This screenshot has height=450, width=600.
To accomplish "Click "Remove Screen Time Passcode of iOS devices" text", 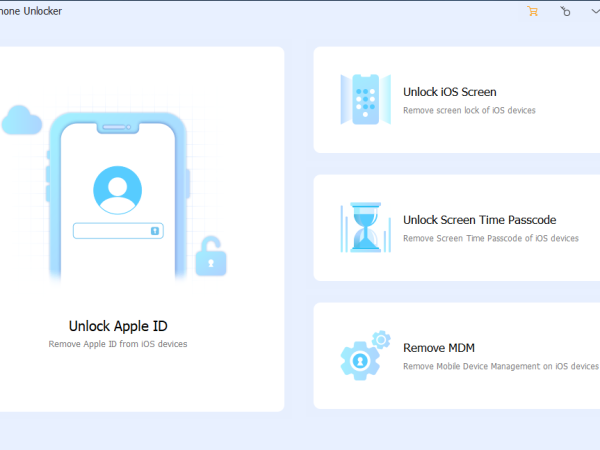I will tap(491, 238).
